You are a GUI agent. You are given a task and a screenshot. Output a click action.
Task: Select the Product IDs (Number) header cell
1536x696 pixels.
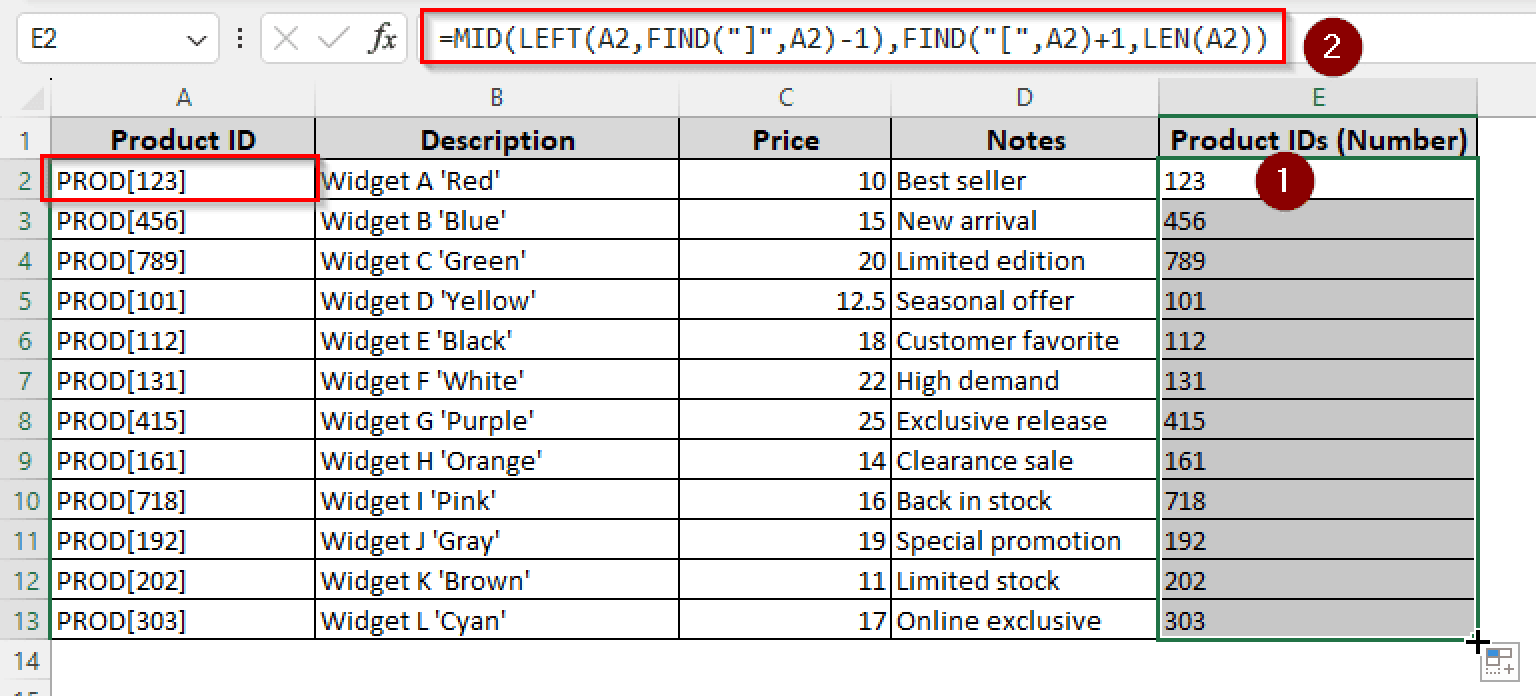click(1318, 139)
